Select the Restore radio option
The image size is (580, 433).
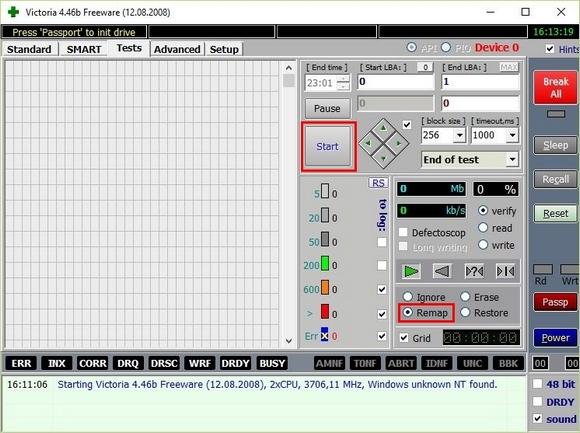point(465,312)
